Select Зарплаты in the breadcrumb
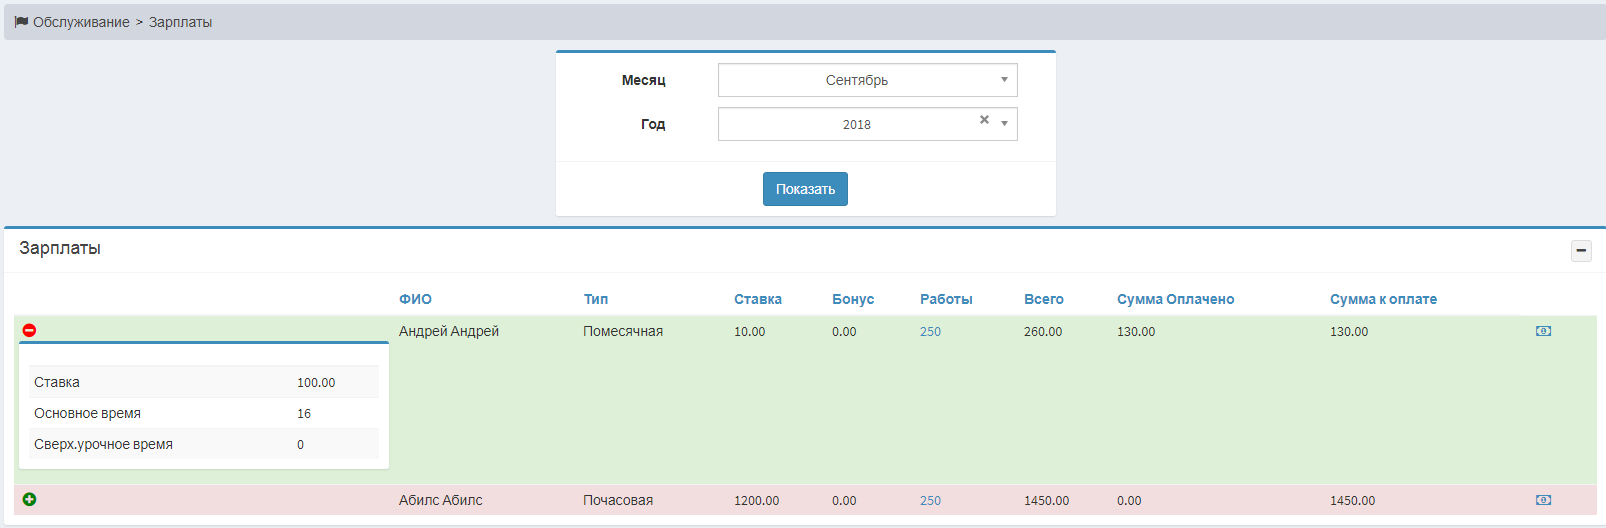This screenshot has width=1606, height=528. pyautogui.click(x=180, y=22)
